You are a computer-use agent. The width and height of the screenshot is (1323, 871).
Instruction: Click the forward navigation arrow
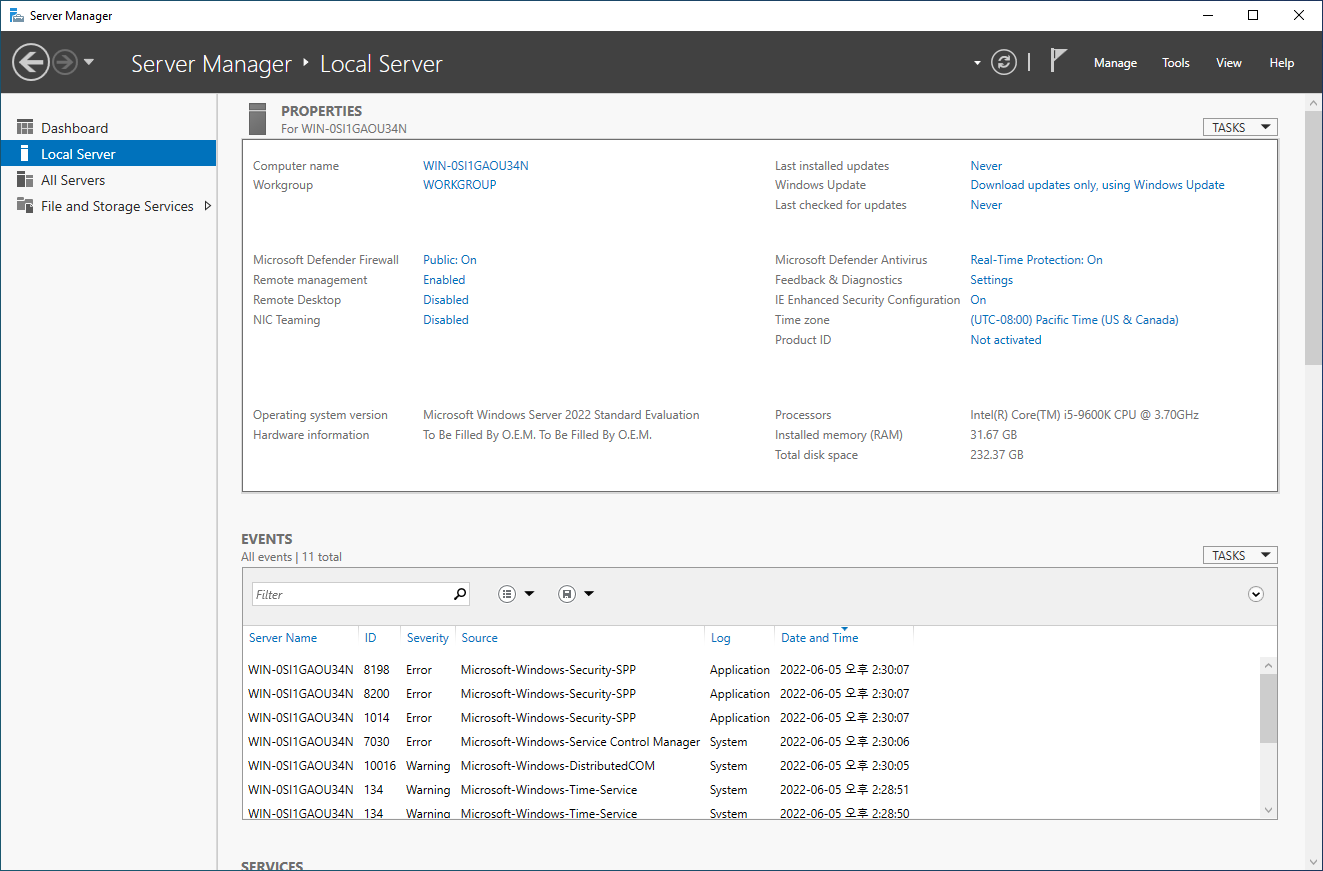[65, 63]
